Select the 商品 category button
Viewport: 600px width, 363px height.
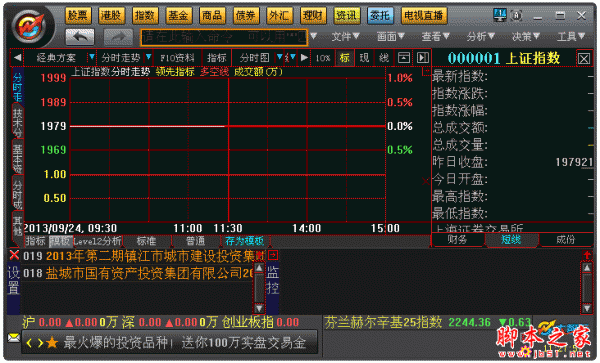coord(212,16)
